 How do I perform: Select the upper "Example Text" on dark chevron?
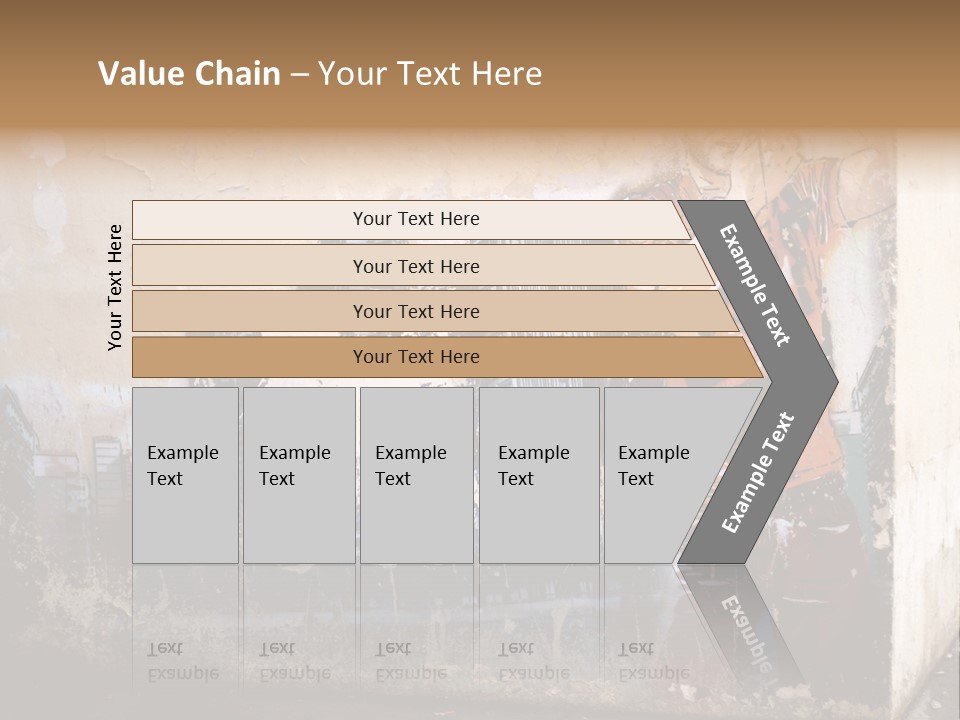(x=756, y=285)
